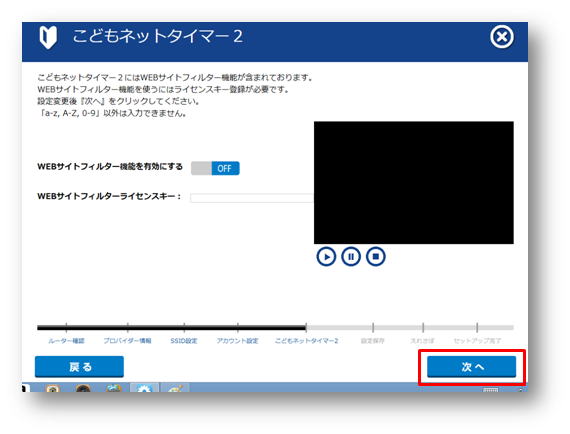
Task: Select the ルーター確認 progress step
Action: point(66,341)
